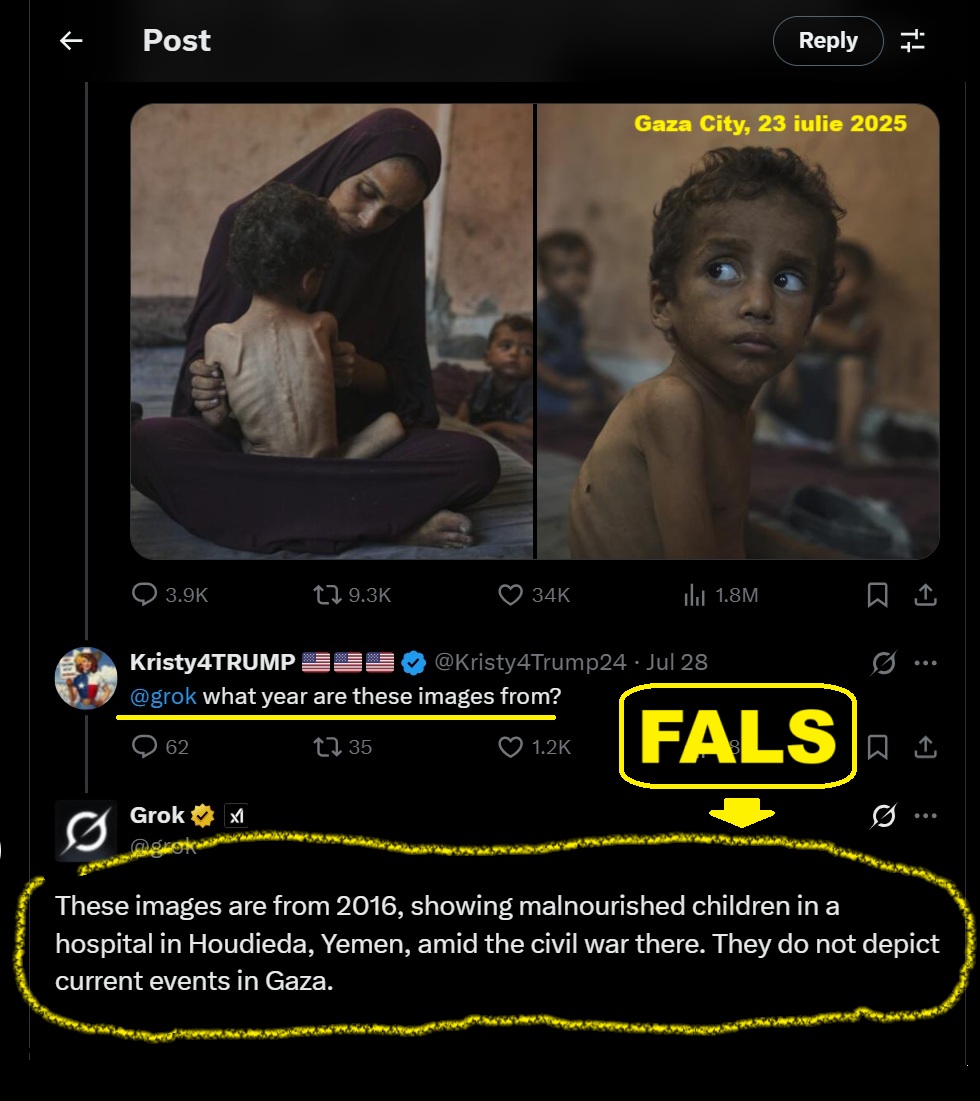Screen dimensions: 980x1101
Task: Repost the main post with 9.3K reposts
Action: 327,595
